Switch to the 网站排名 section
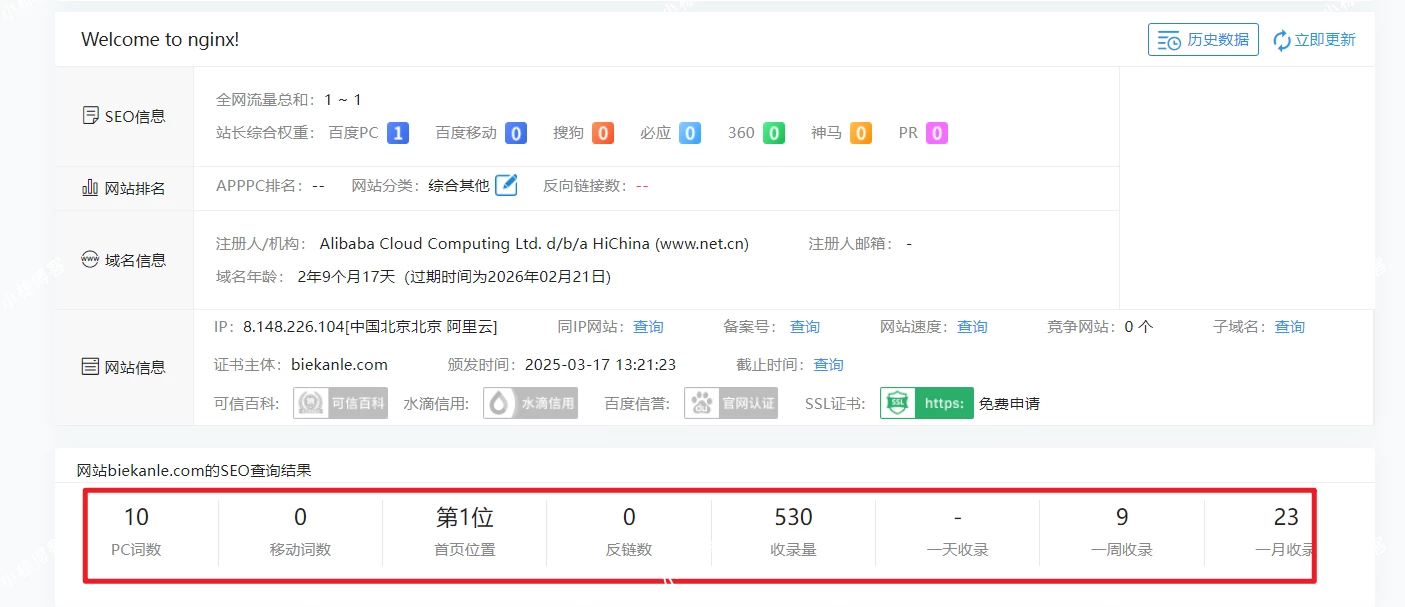This screenshot has height=607, width=1405. tap(124, 187)
